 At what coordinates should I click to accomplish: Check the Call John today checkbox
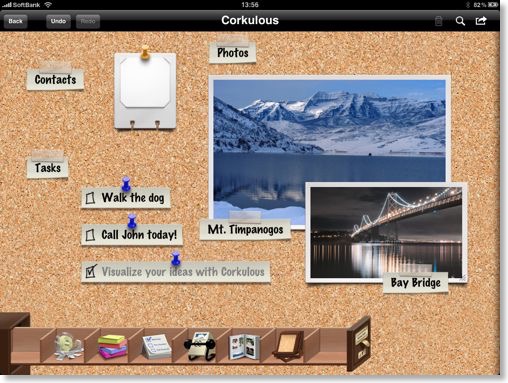90,235
